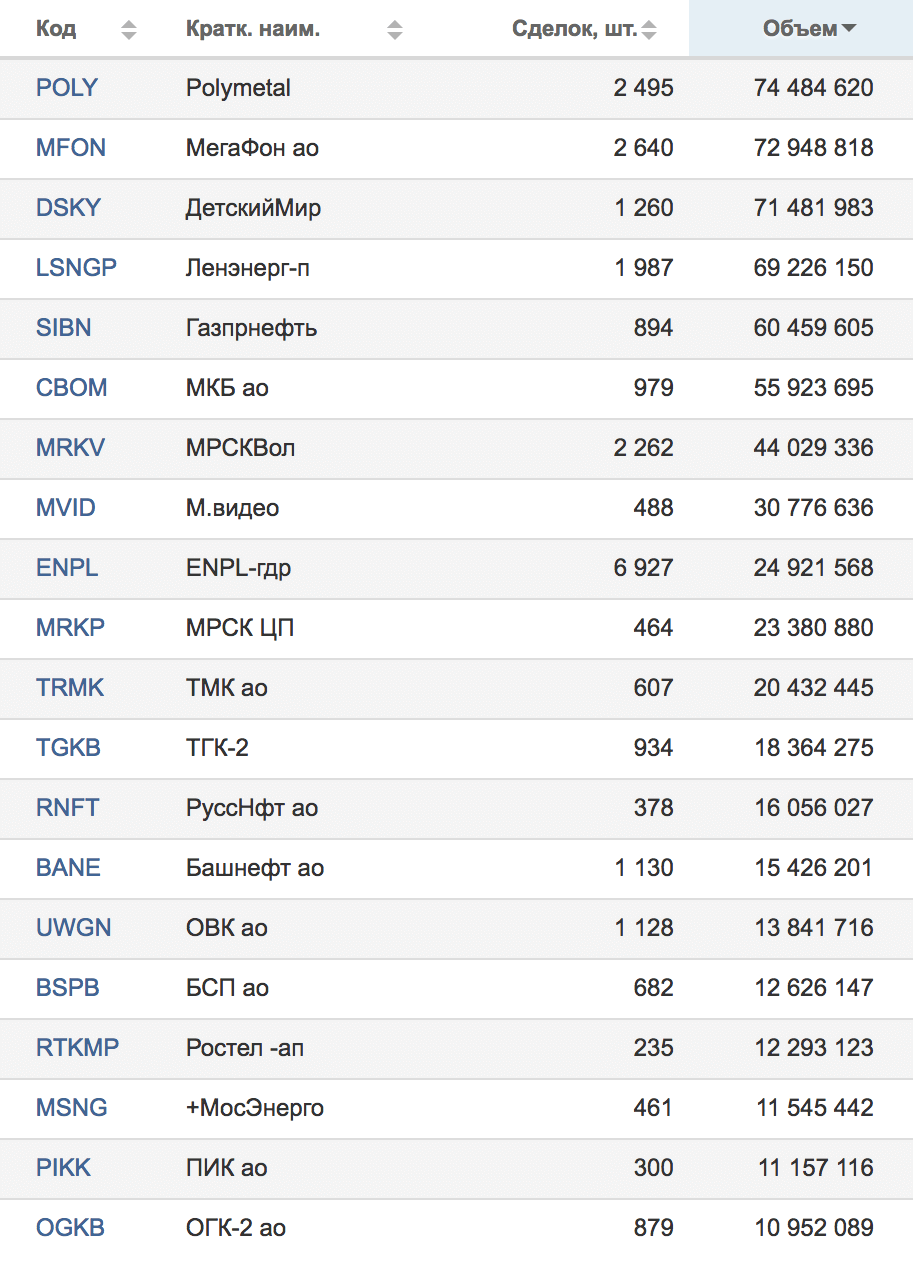Toggle descending arrow on Объем column
913x1263 pixels.
(x=849, y=29)
